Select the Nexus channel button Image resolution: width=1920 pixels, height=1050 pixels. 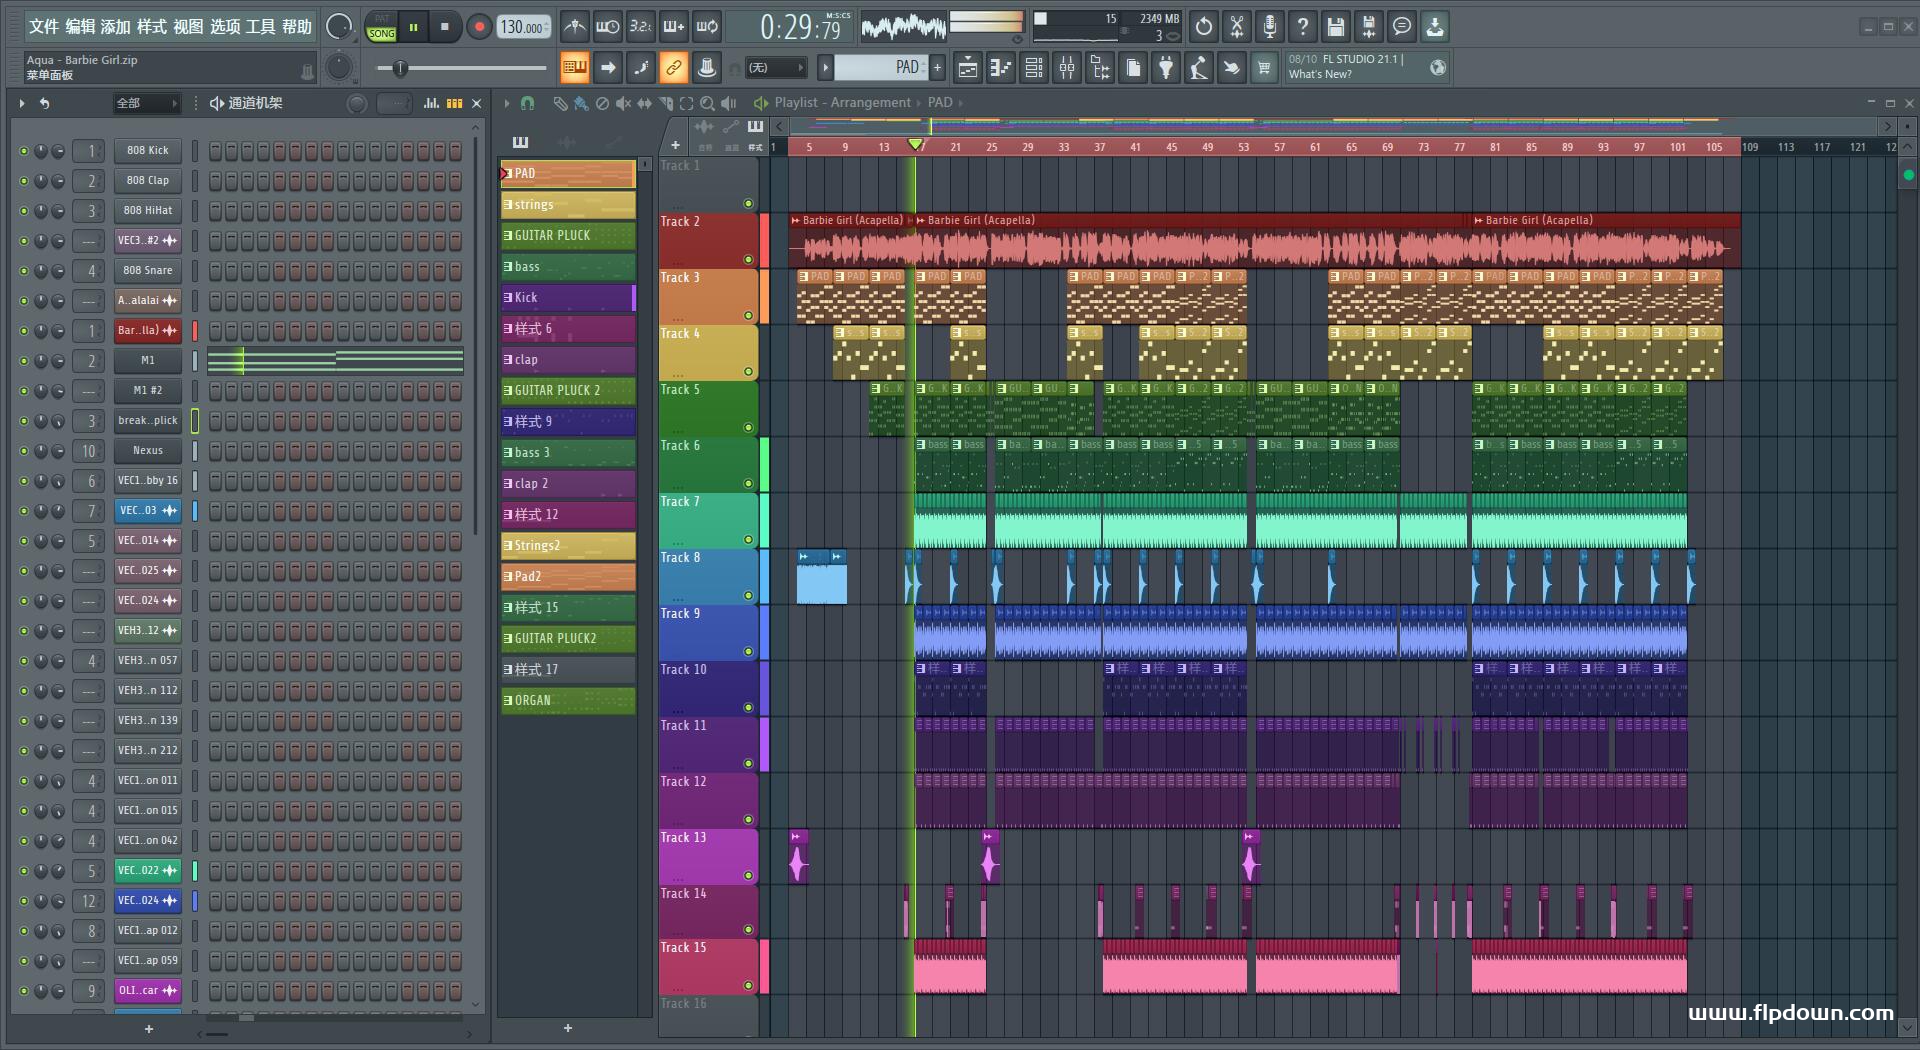pos(148,451)
